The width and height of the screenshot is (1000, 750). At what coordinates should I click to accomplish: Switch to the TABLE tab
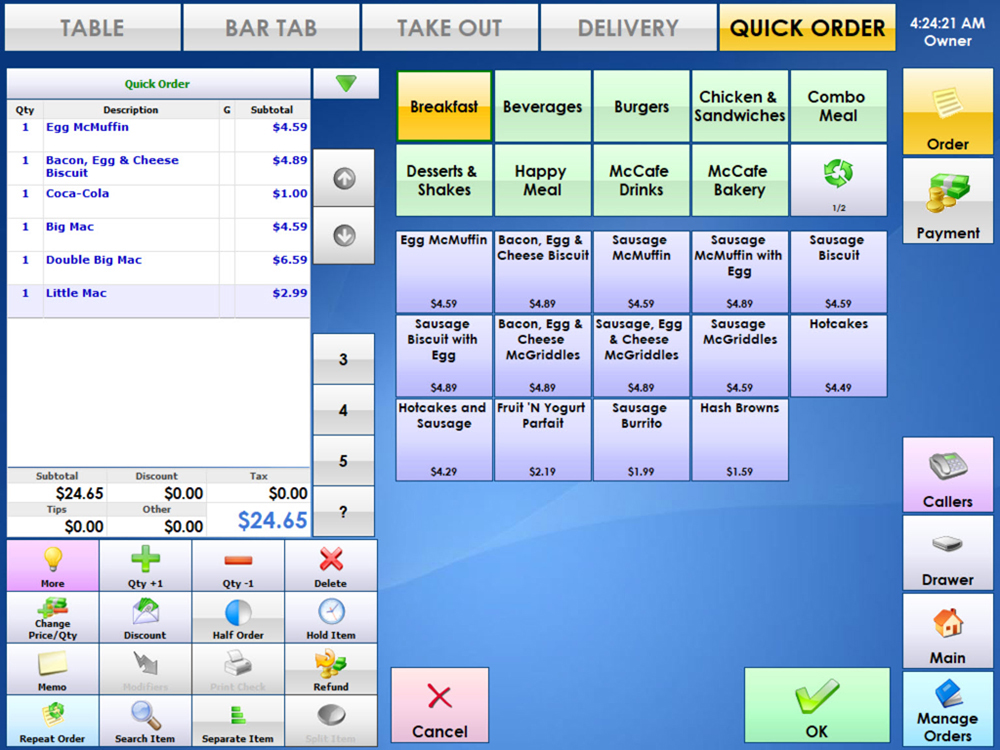coord(92,27)
